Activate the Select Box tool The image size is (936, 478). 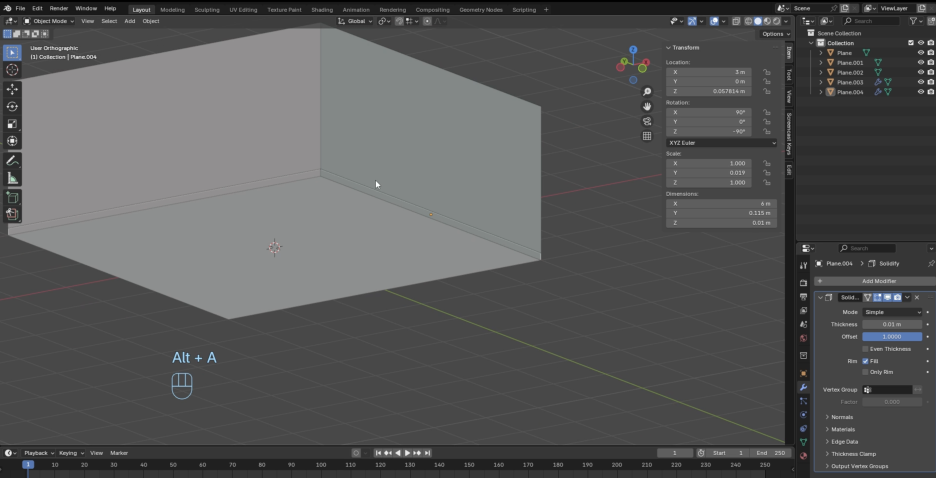pyautogui.click(x=12, y=53)
